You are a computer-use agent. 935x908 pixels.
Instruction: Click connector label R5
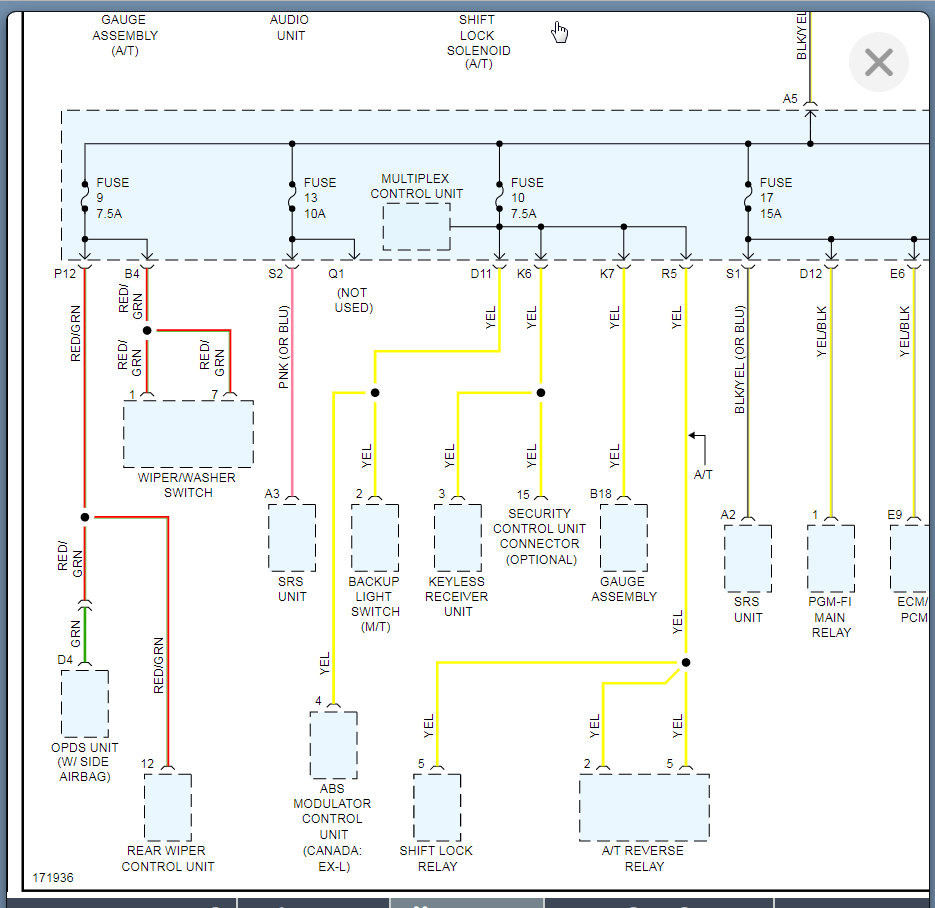tap(669, 274)
